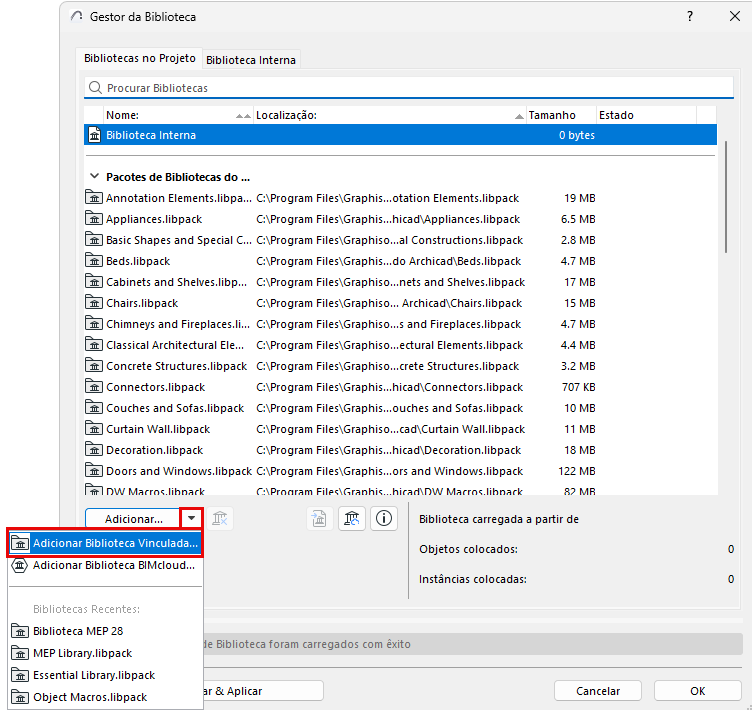The image size is (752, 710).
Task: Click the BIMcloud library hexagon icon
Action: coord(20,565)
